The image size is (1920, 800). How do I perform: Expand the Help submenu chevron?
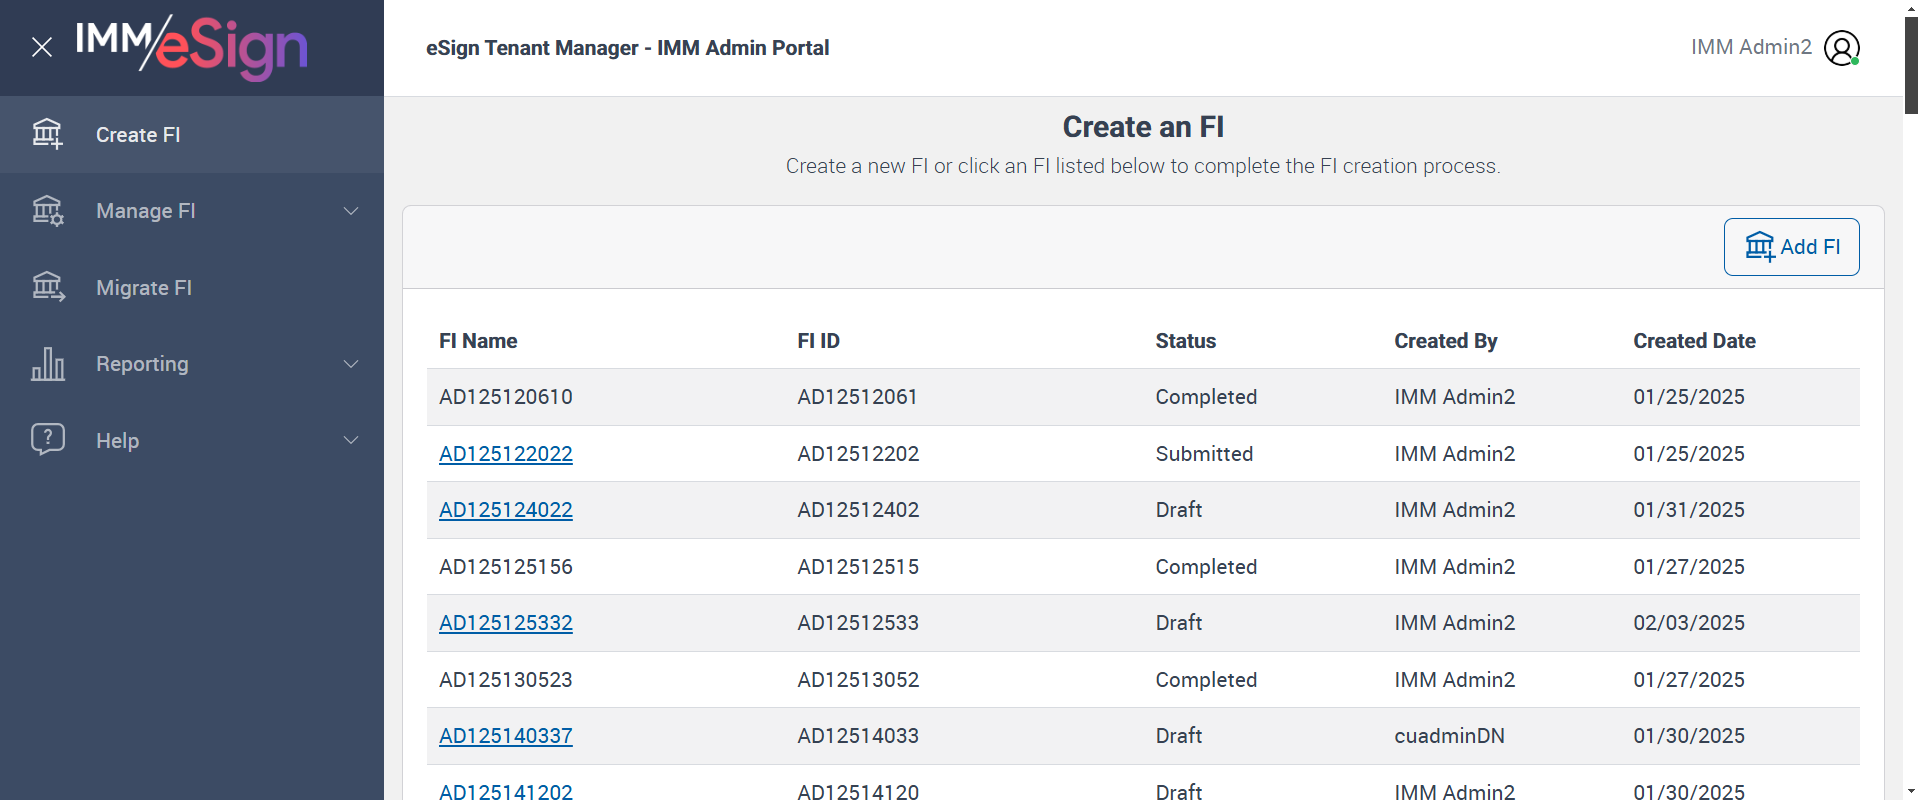[351, 440]
